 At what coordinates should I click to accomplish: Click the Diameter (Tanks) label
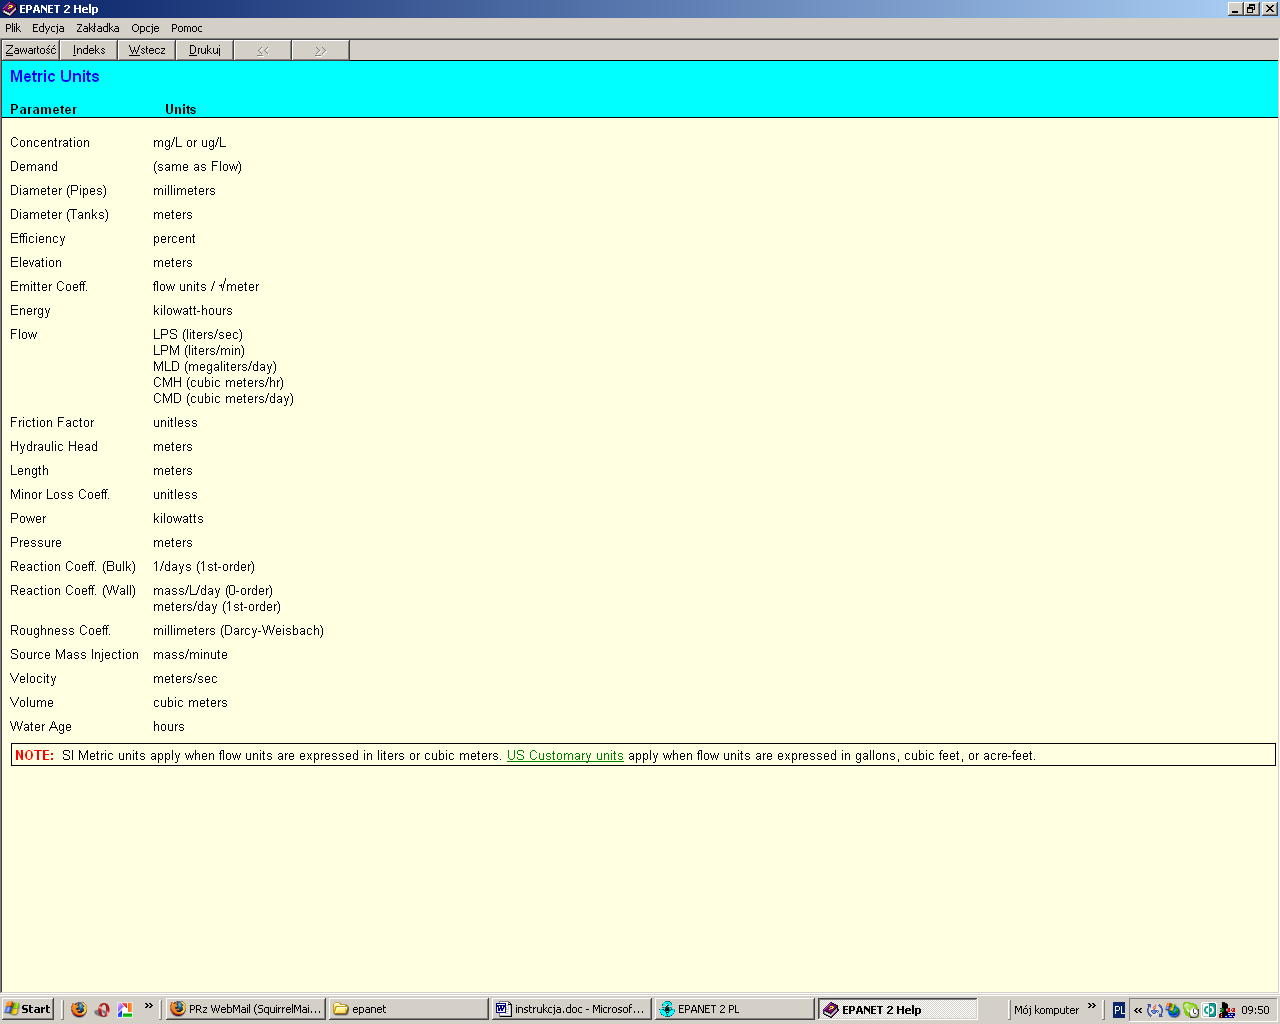pos(59,215)
